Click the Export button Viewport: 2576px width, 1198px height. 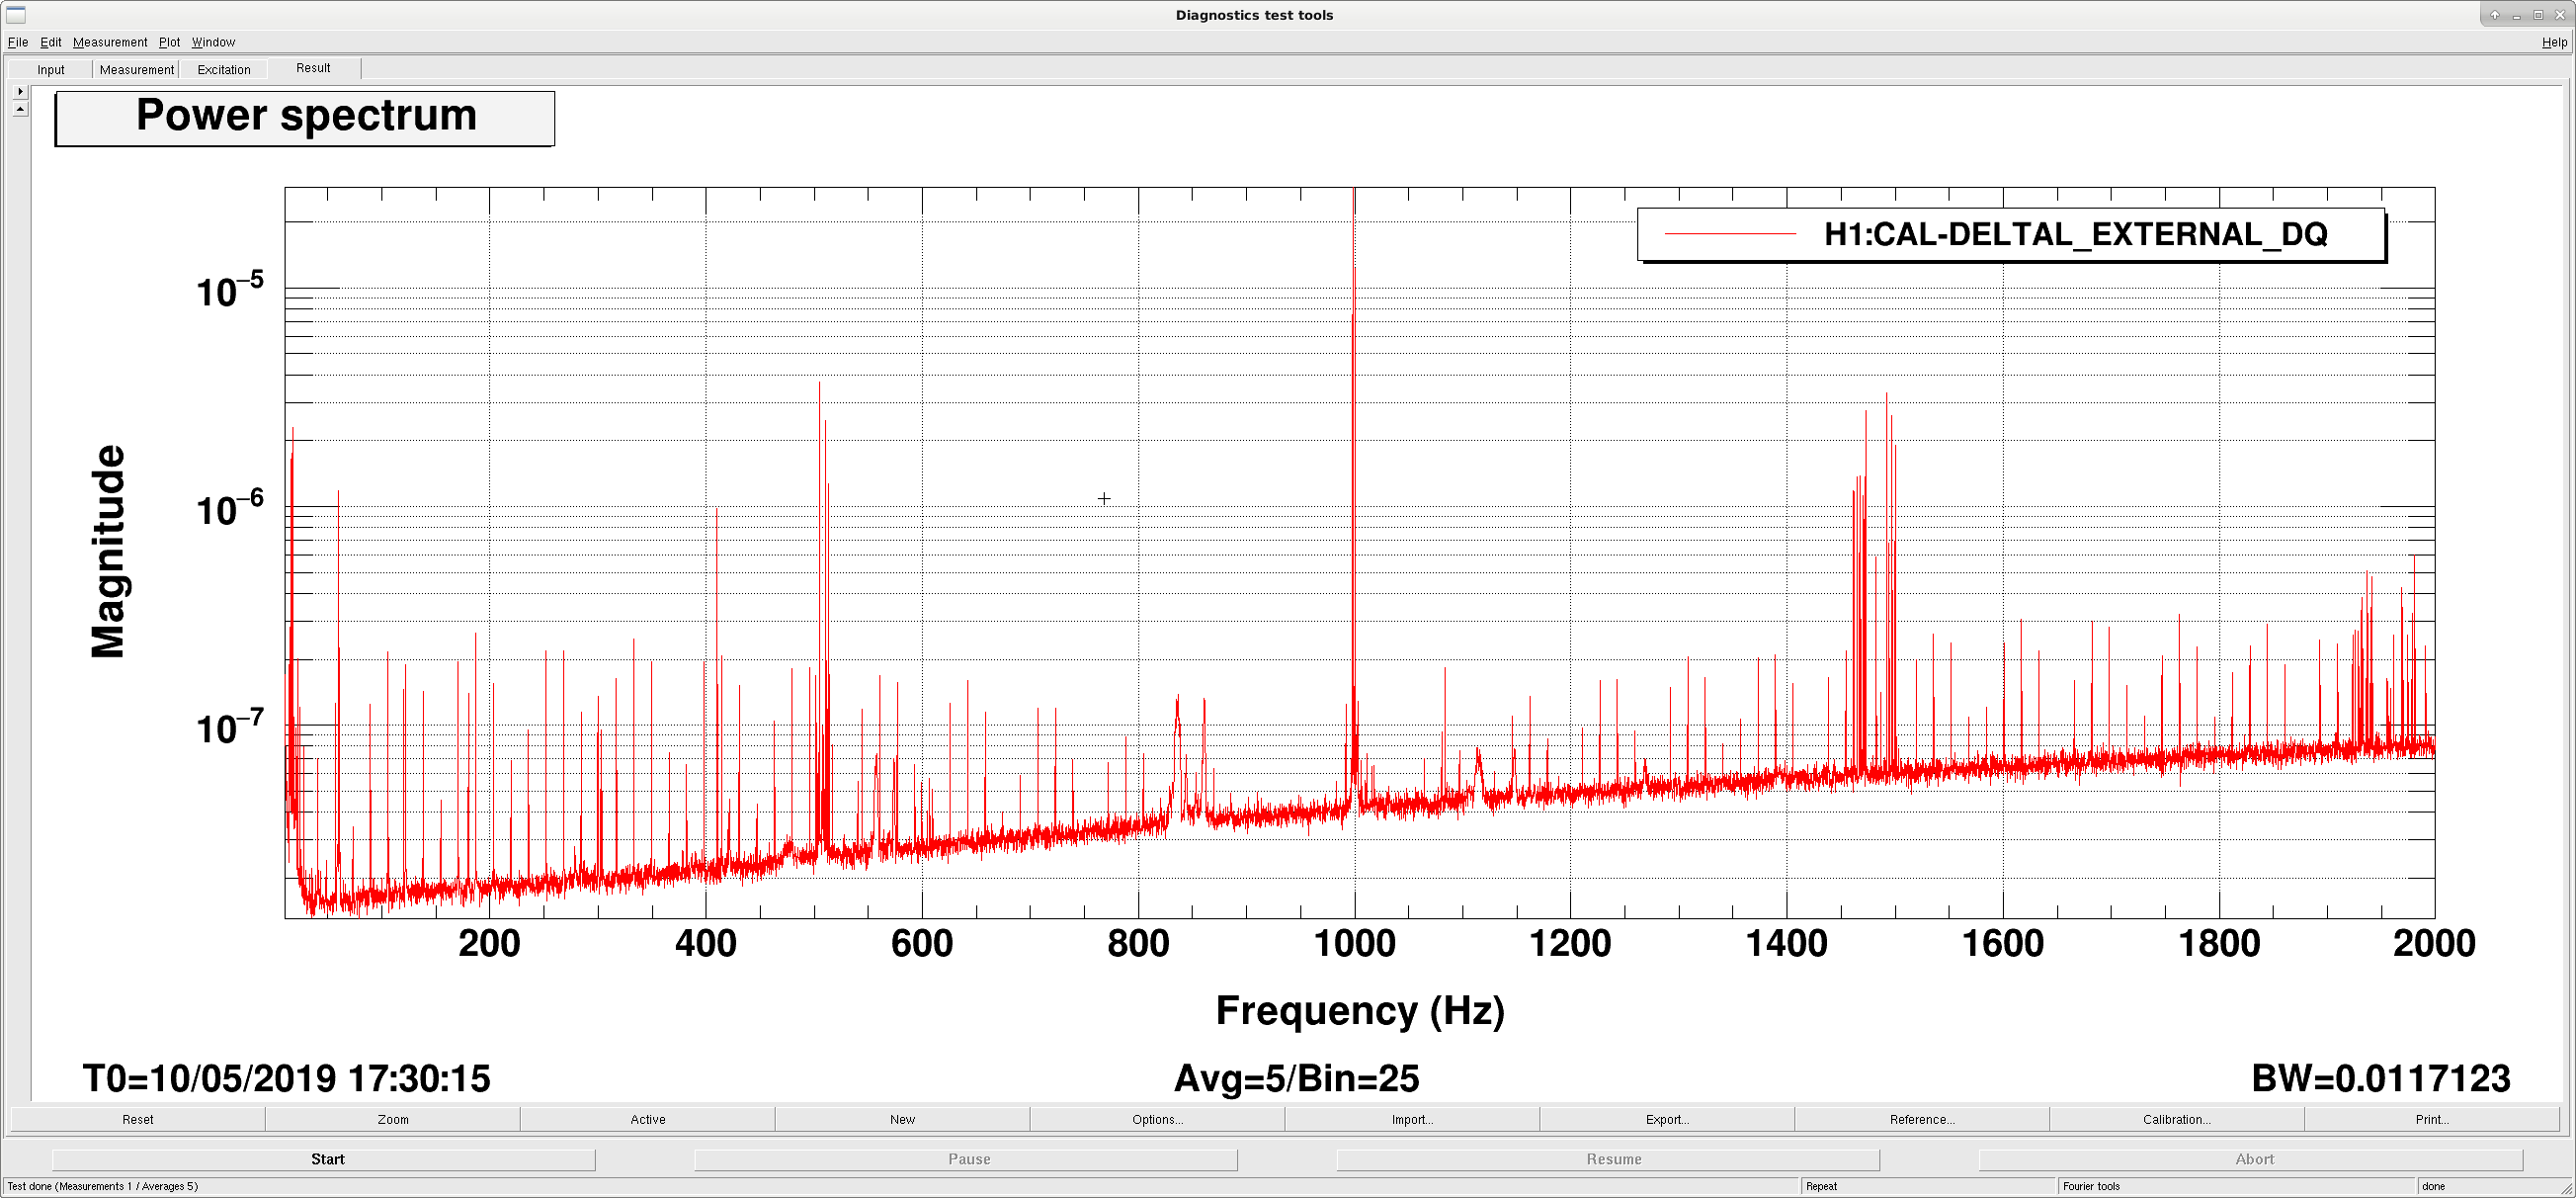1668,1119
